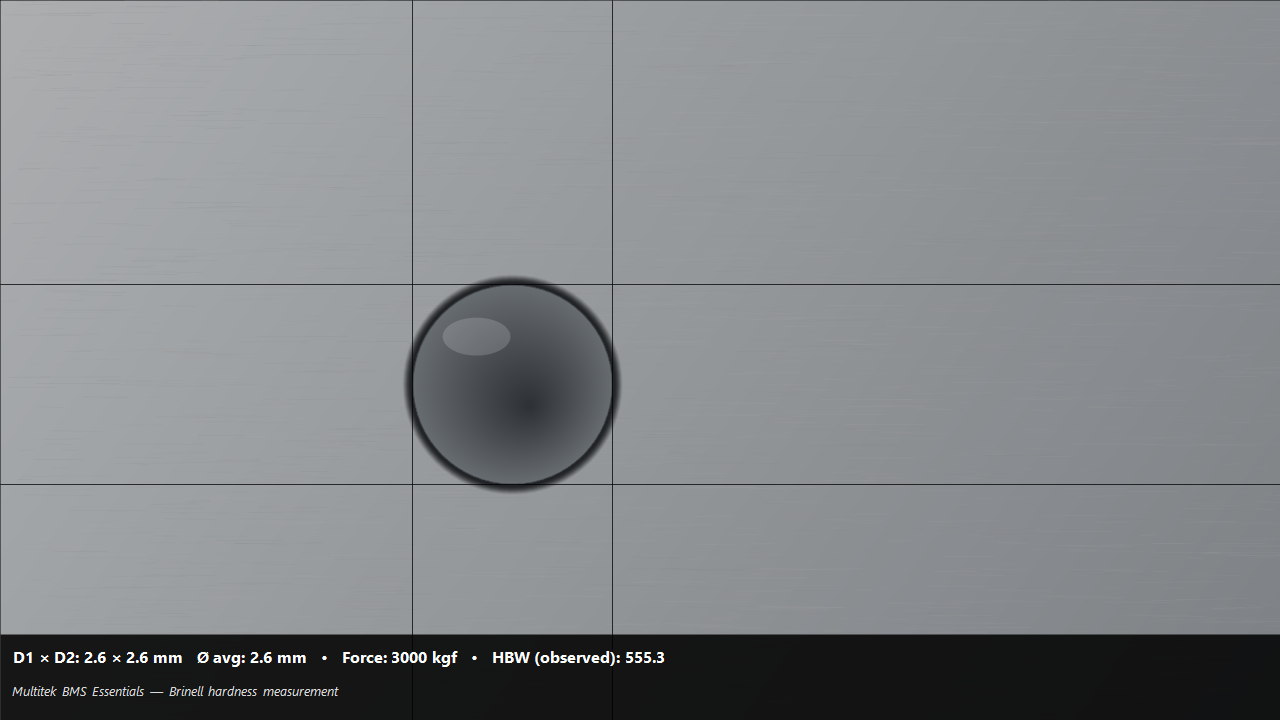Image resolution: width=1280 pixels, height=720 pixels.
Task: Click the "Ø avg: 2.6 mm" value
Action: 252,658
